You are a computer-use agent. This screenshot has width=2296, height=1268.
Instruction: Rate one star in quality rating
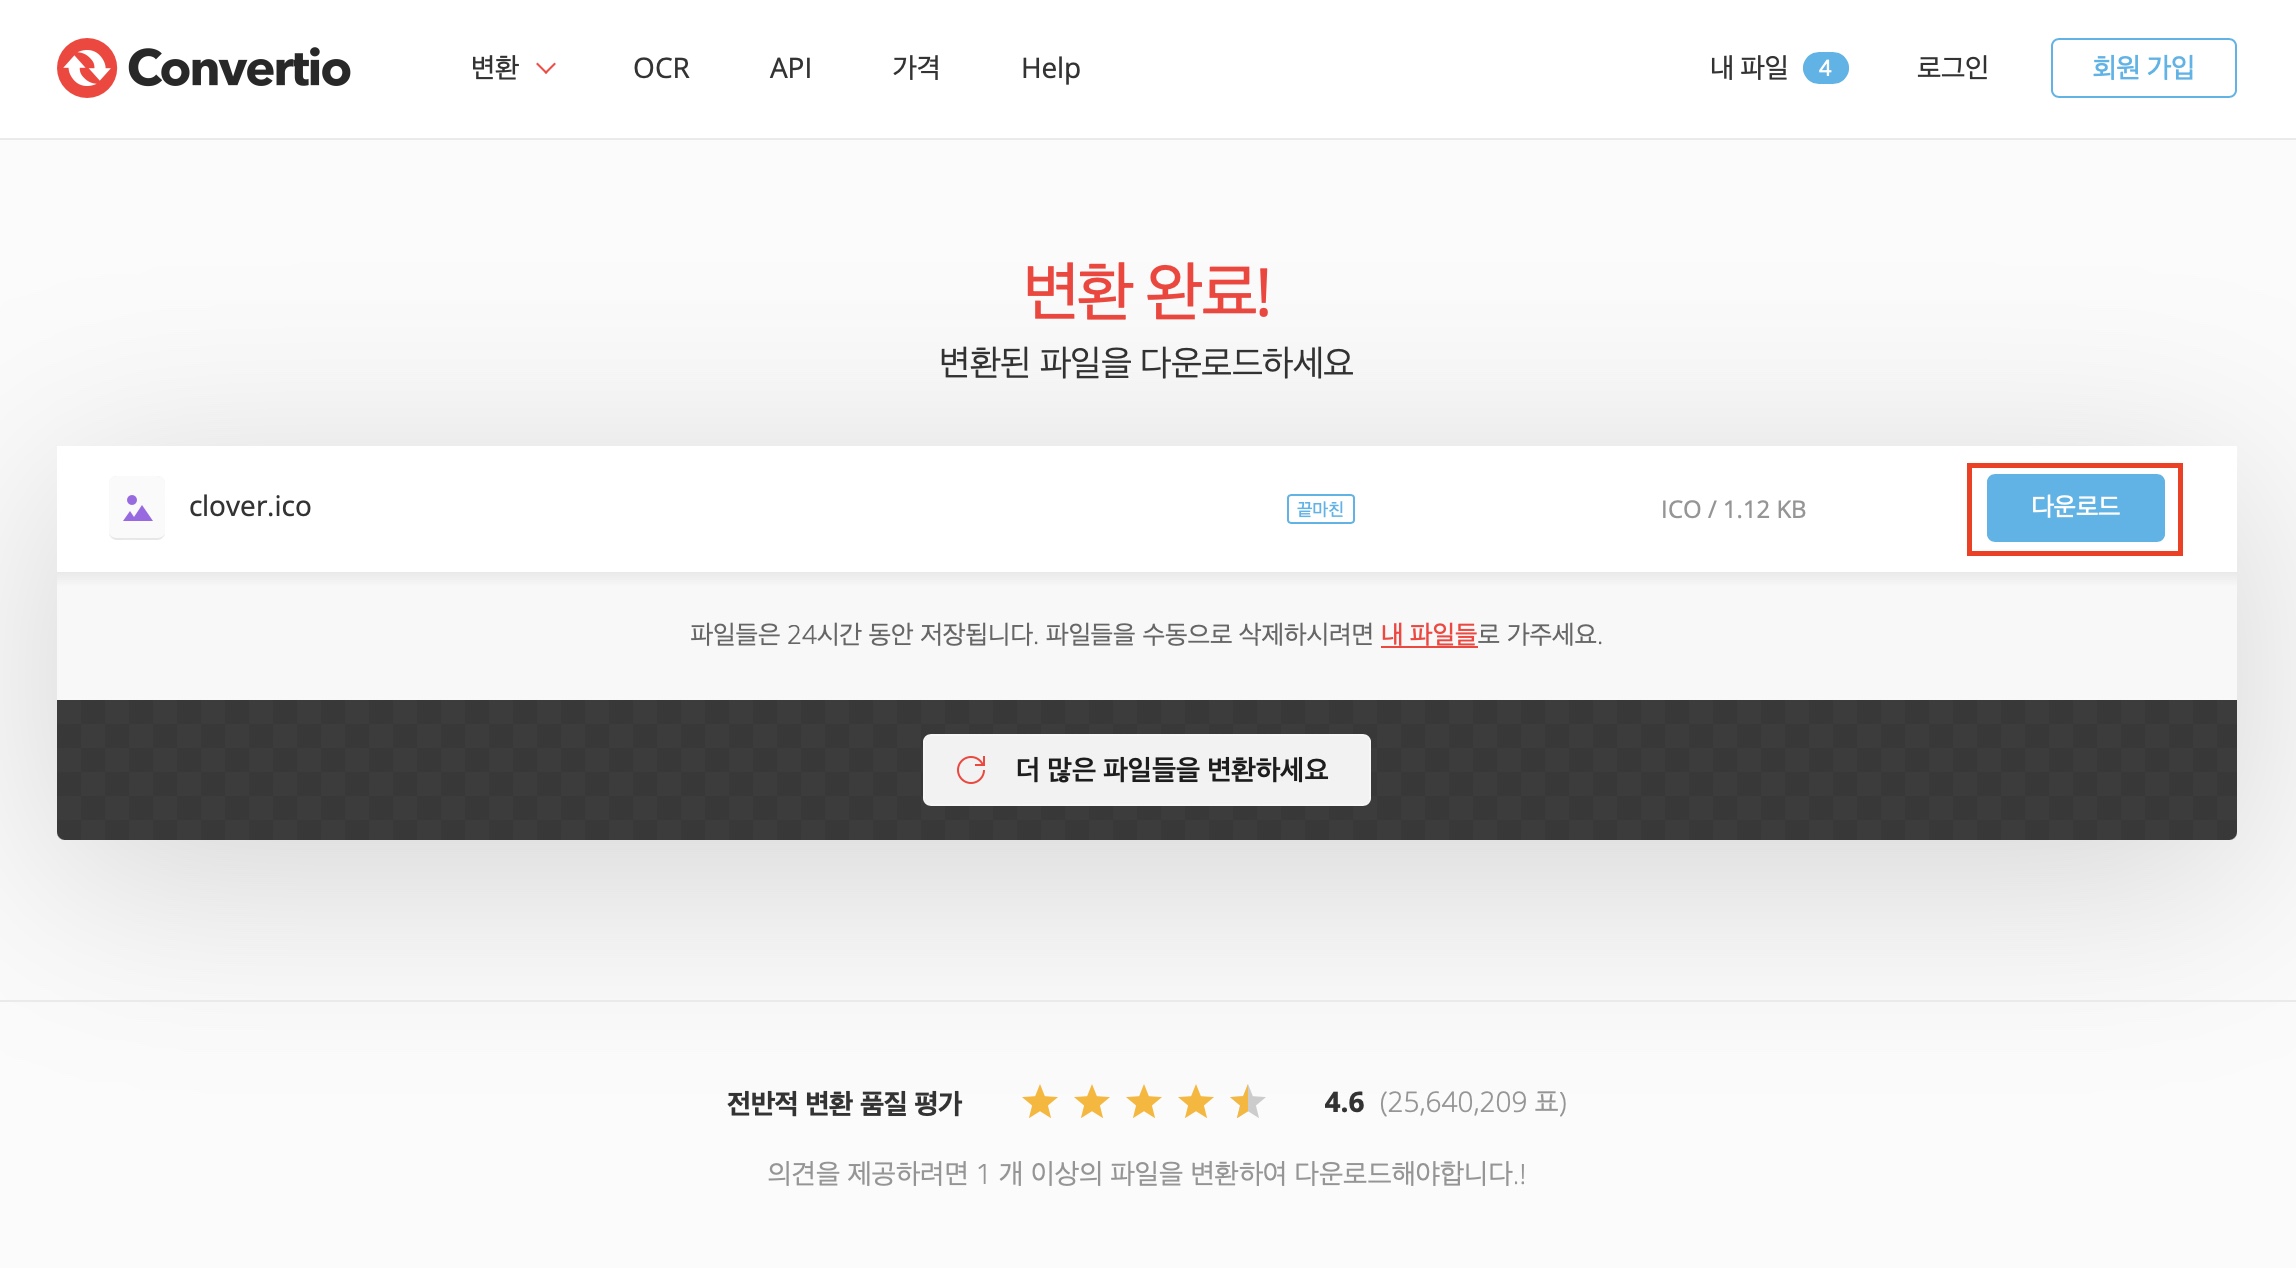coord(1040,1102)
